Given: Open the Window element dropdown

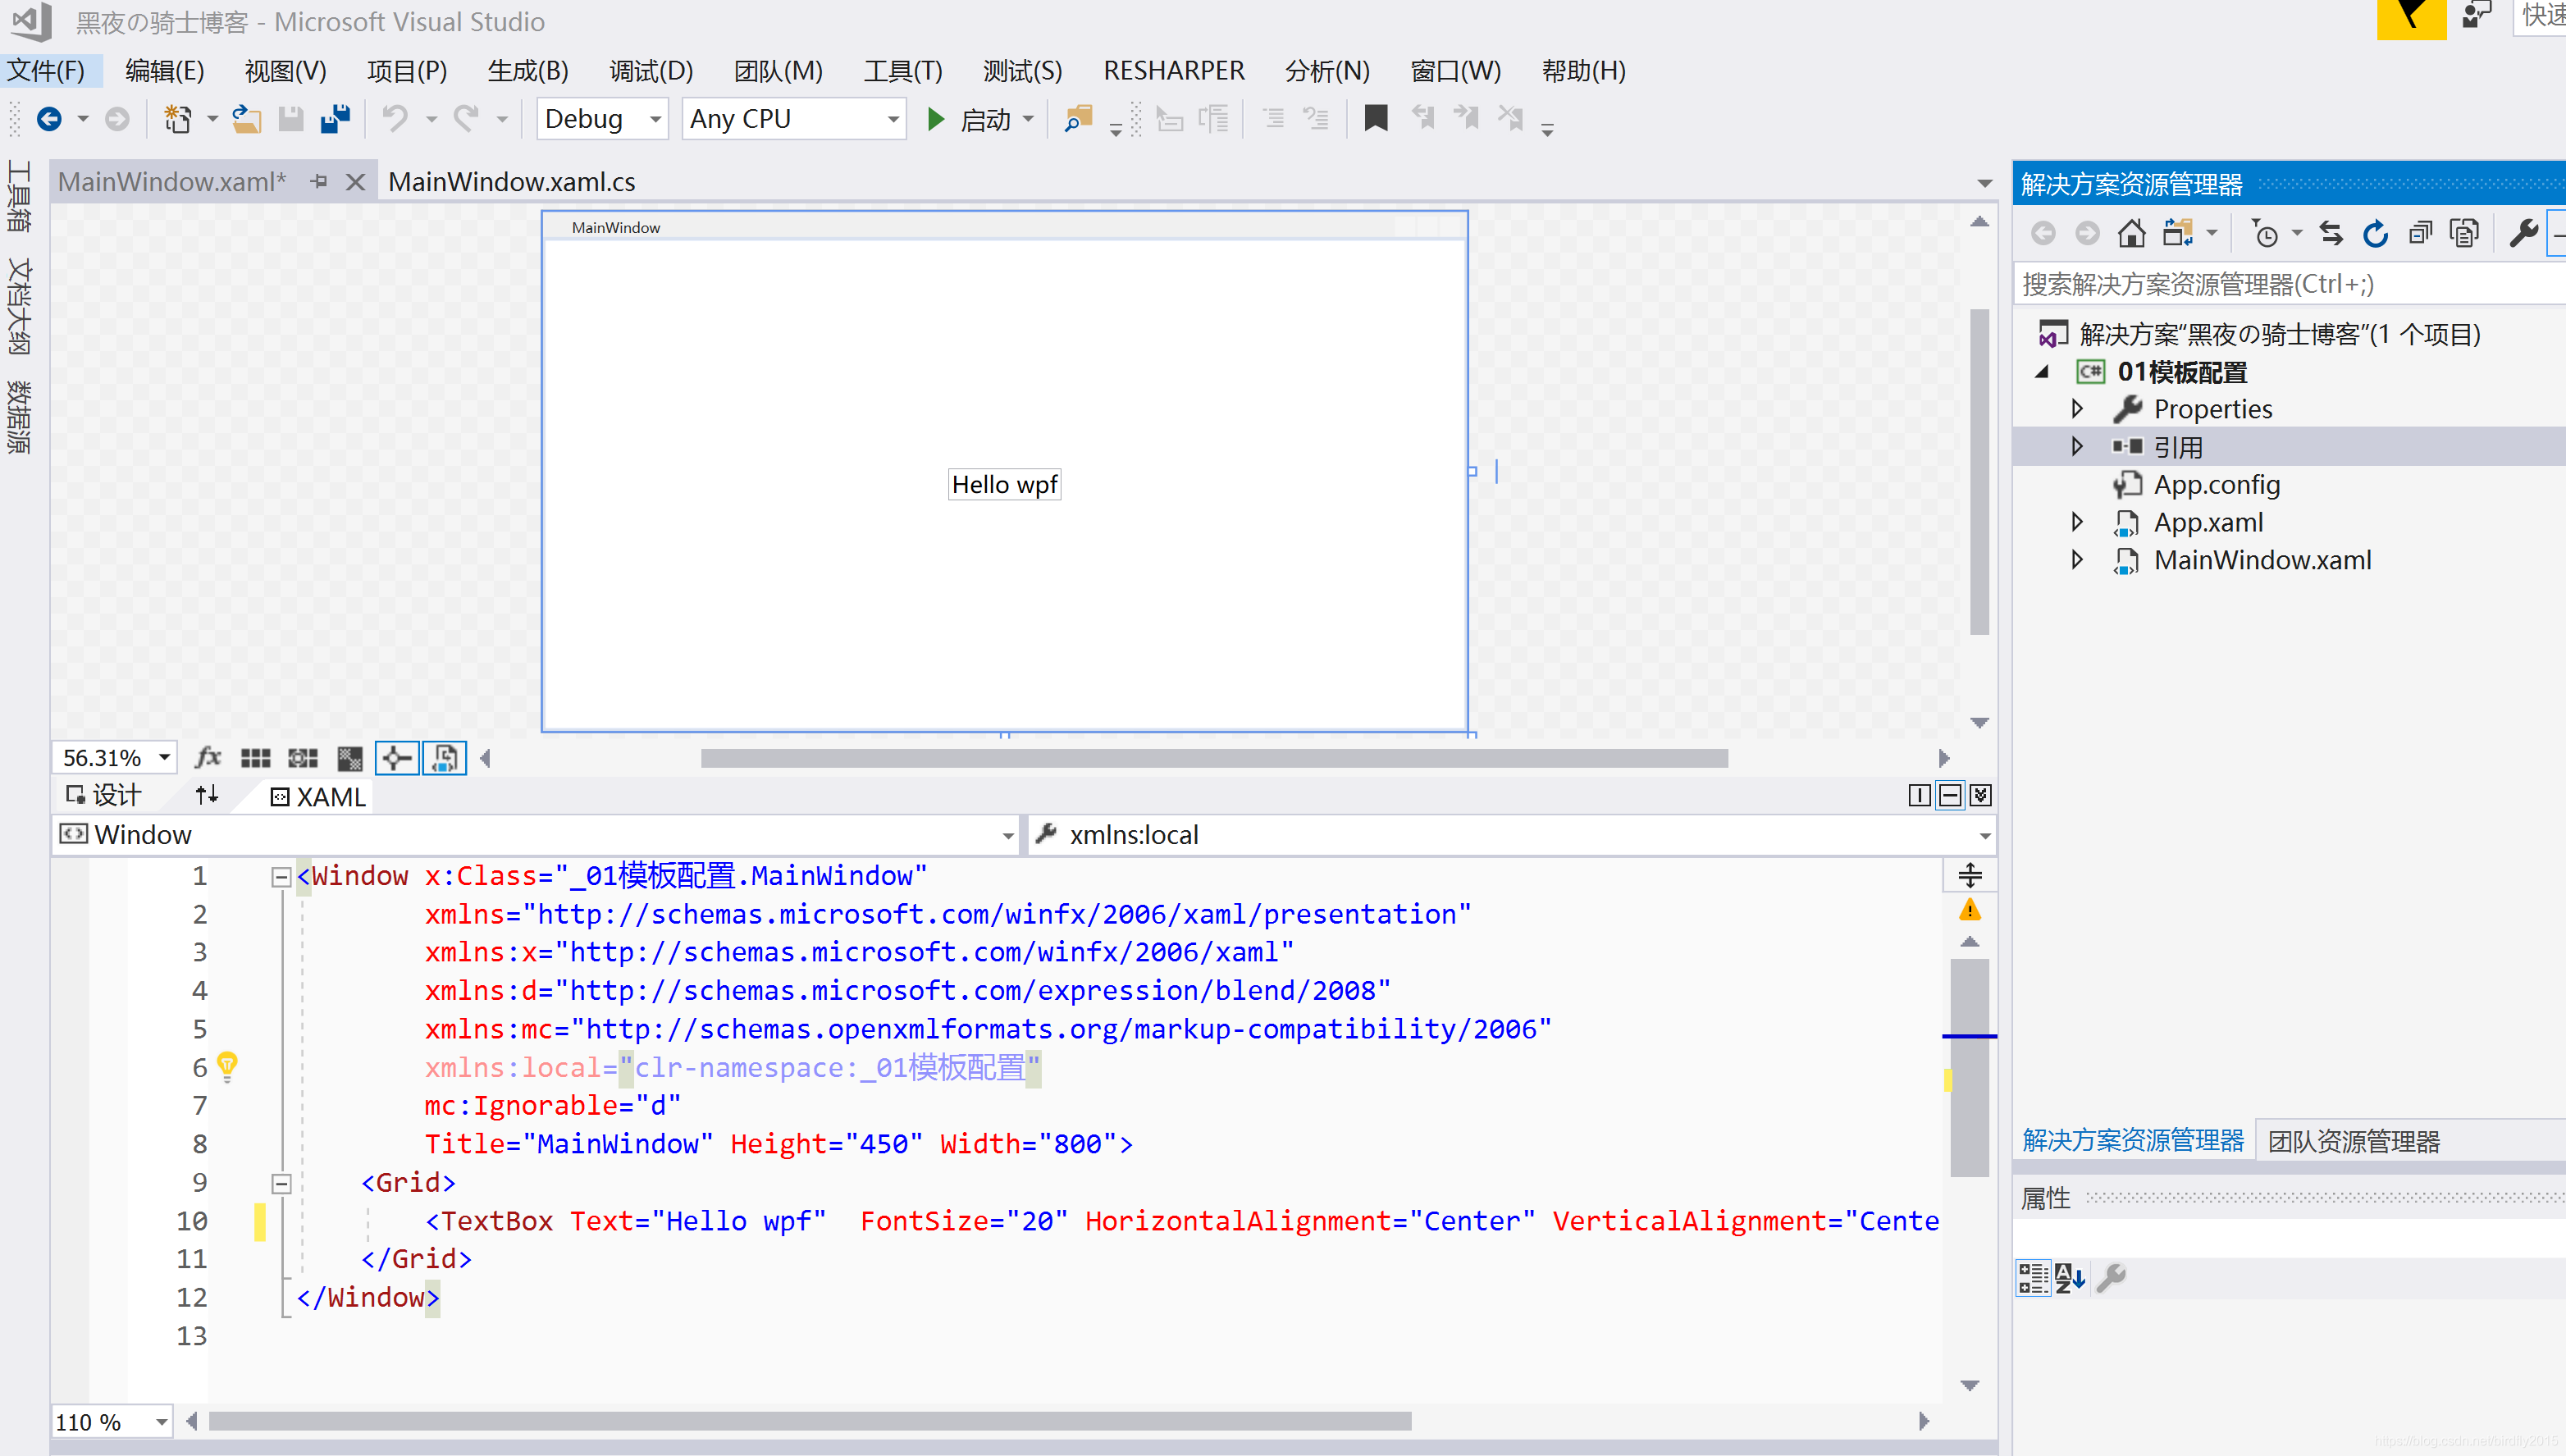Looking at the screenshot, I should (1007, 836).
